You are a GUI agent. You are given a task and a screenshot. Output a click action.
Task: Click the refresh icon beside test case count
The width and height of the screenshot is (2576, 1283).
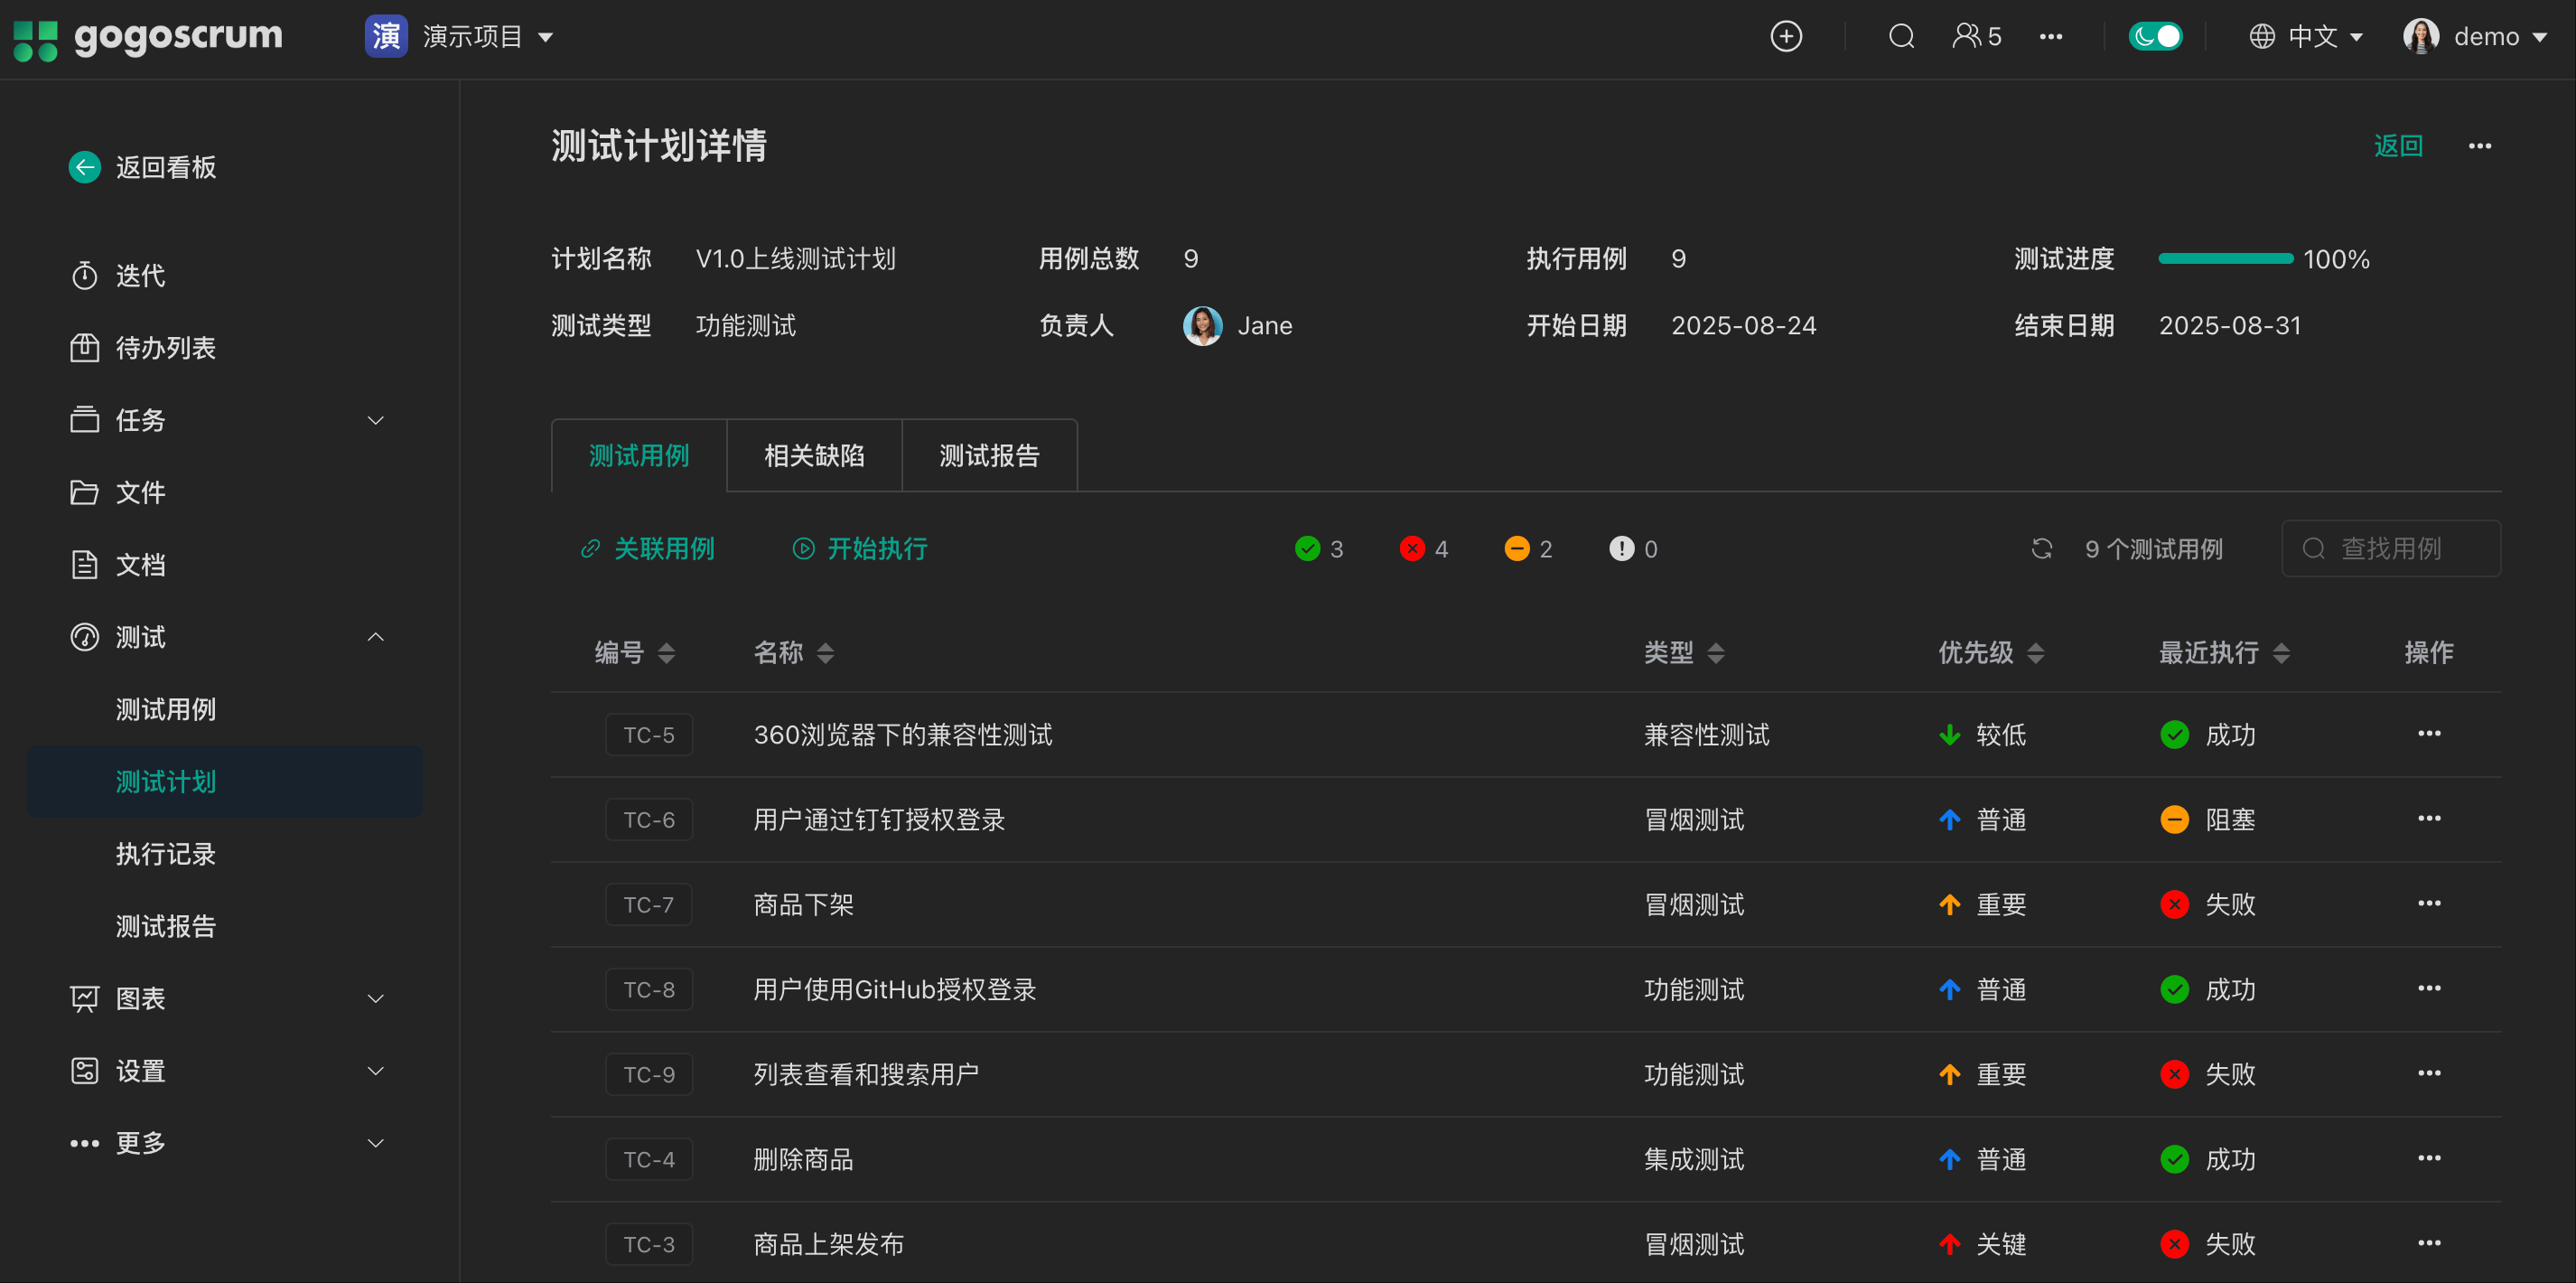pos(2041,548)
